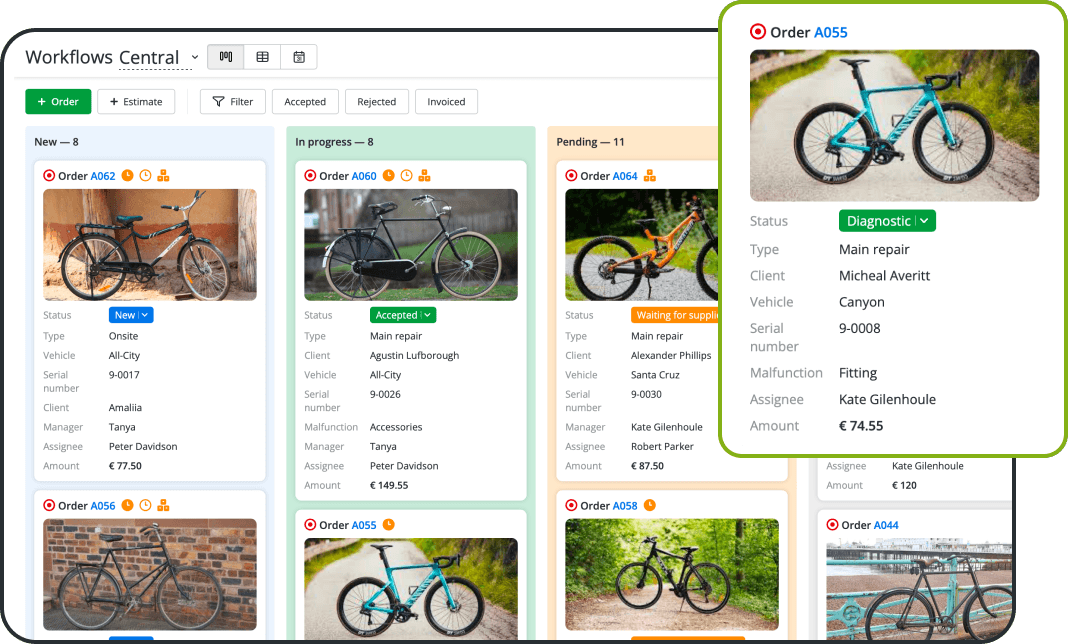Click the filled orange clock icon on Order A056

[x=127, y=506]
